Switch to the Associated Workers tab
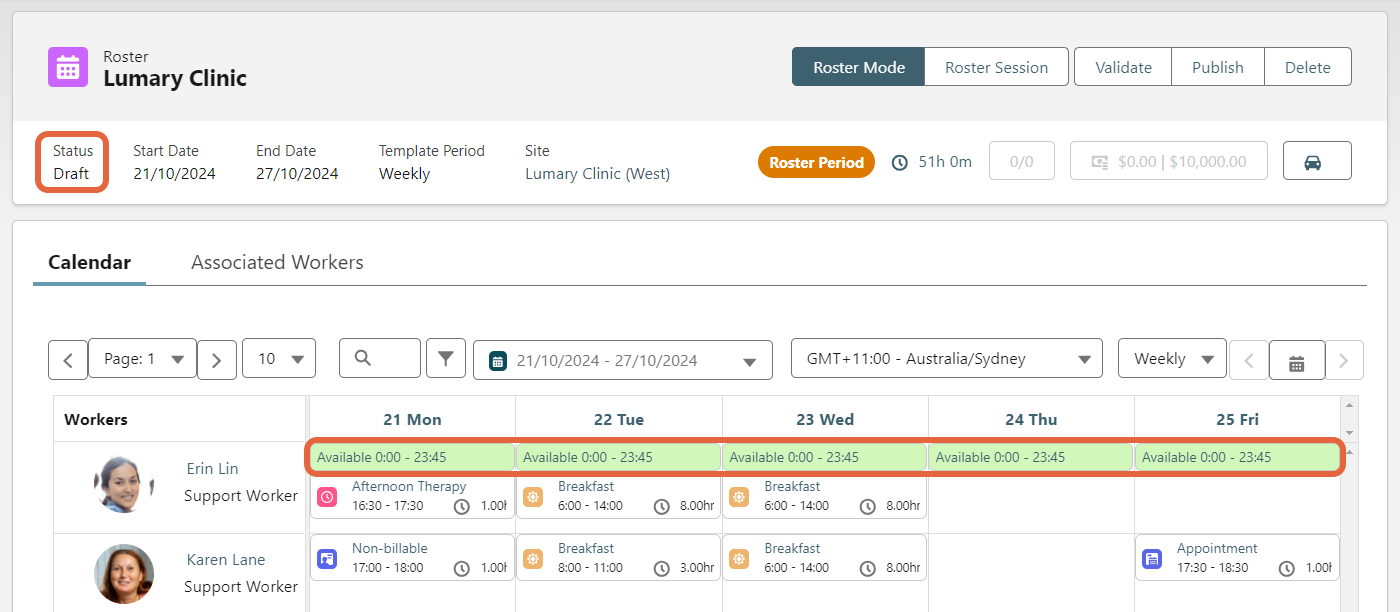Viewport: 1400px width, 612px height. 276,262
